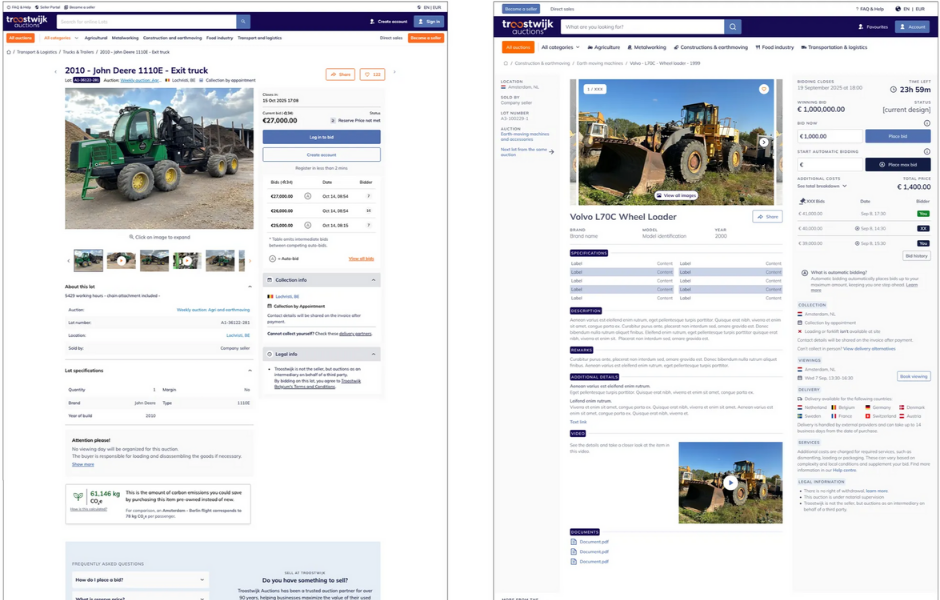Play the wheel loader video

pos(730,482)
